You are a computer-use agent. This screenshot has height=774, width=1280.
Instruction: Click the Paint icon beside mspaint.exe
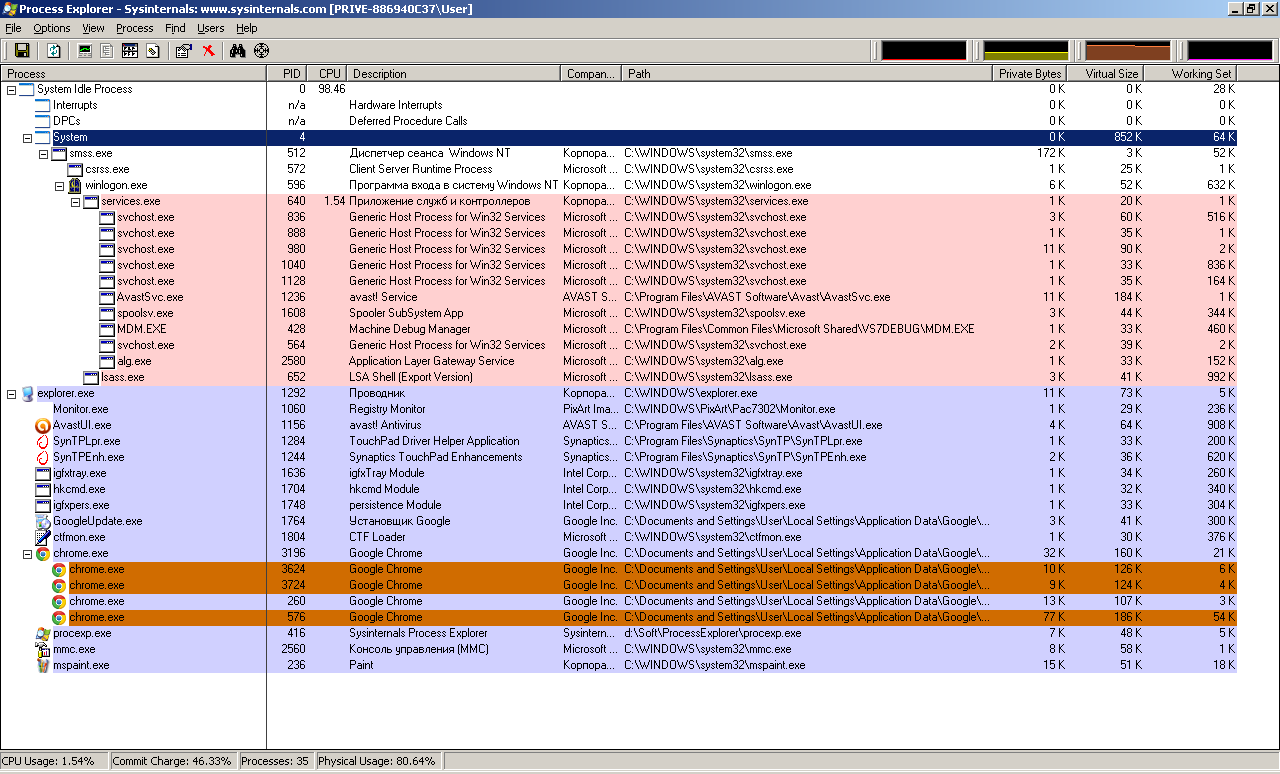pos(43,665)
